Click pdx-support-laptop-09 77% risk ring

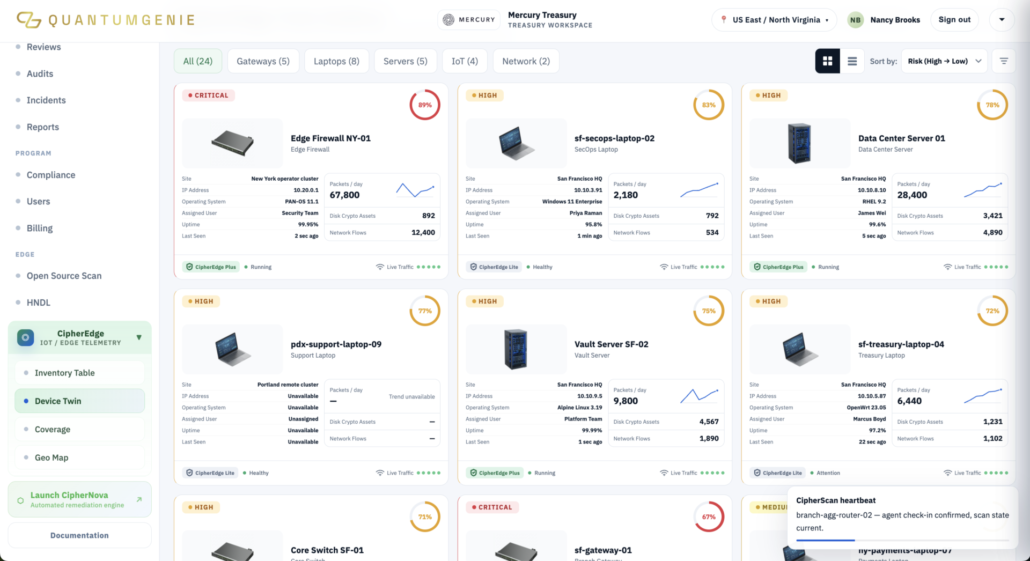425,311
